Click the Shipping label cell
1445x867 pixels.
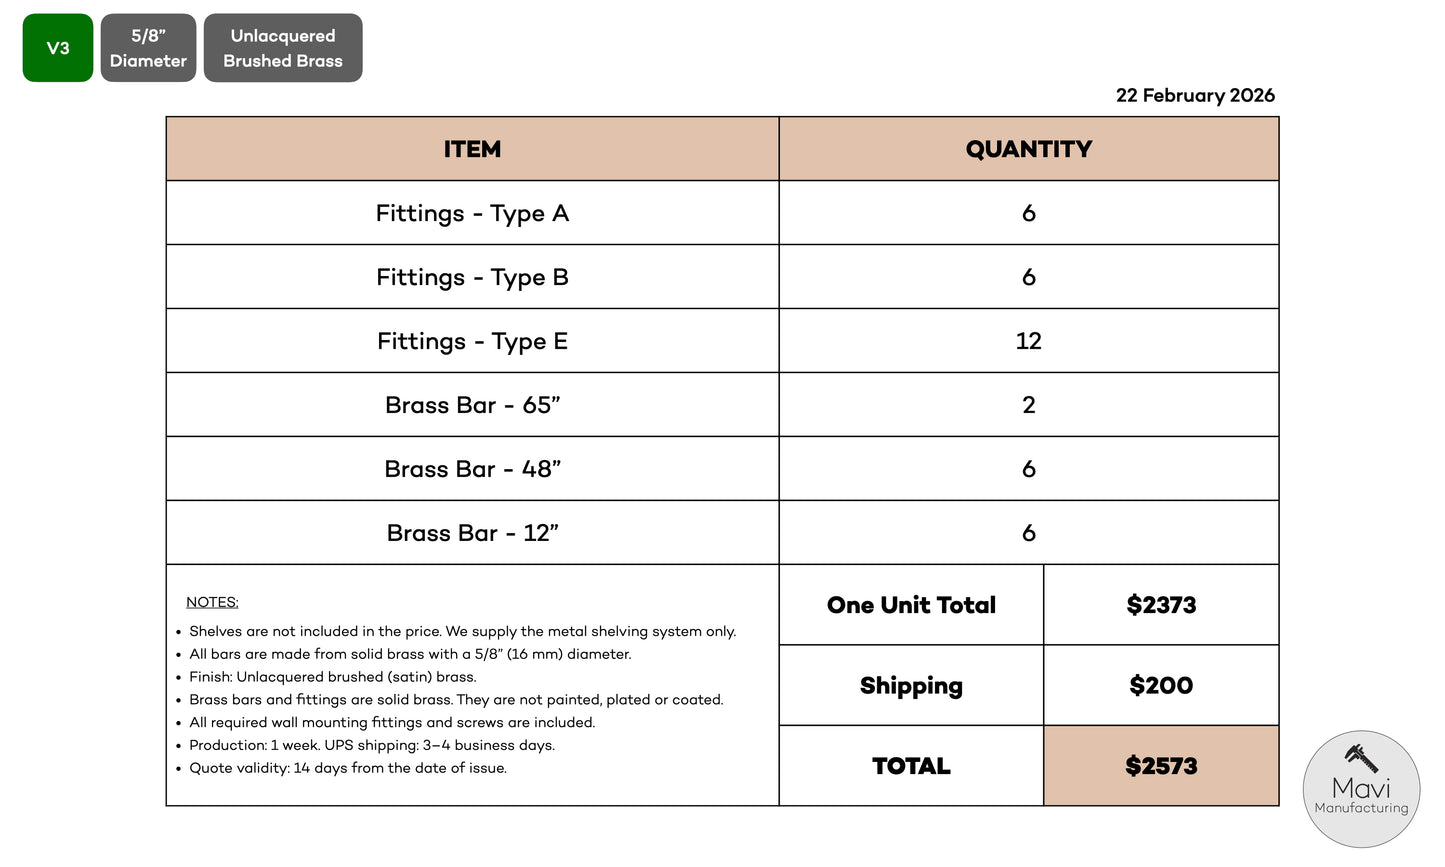coord(911,686)
